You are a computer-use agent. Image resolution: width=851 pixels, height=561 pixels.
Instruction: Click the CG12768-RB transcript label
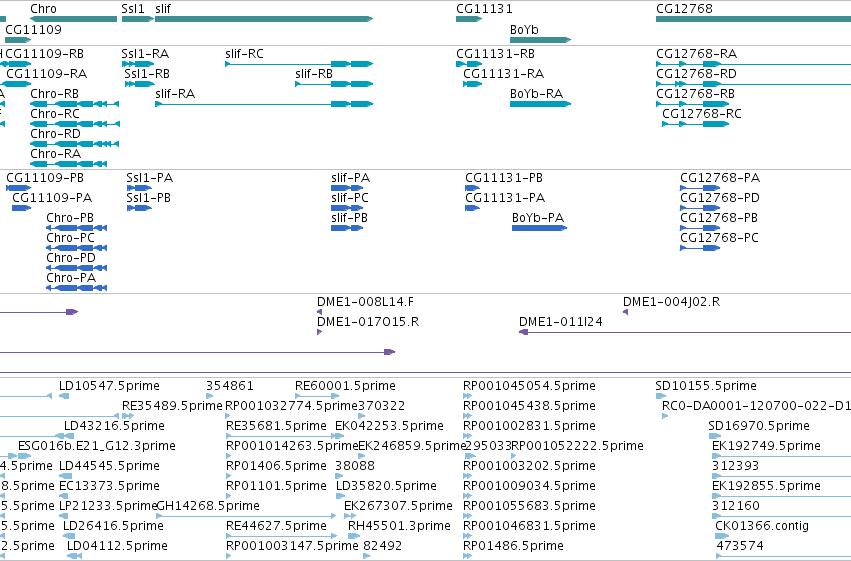[695, 94]
